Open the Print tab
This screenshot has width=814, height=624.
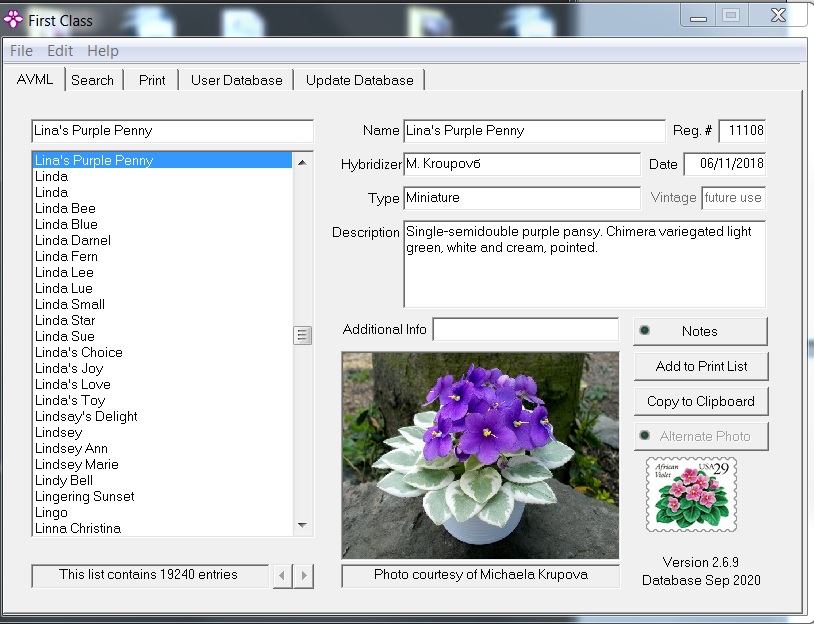pyautogui.click(x=152, y=80)
